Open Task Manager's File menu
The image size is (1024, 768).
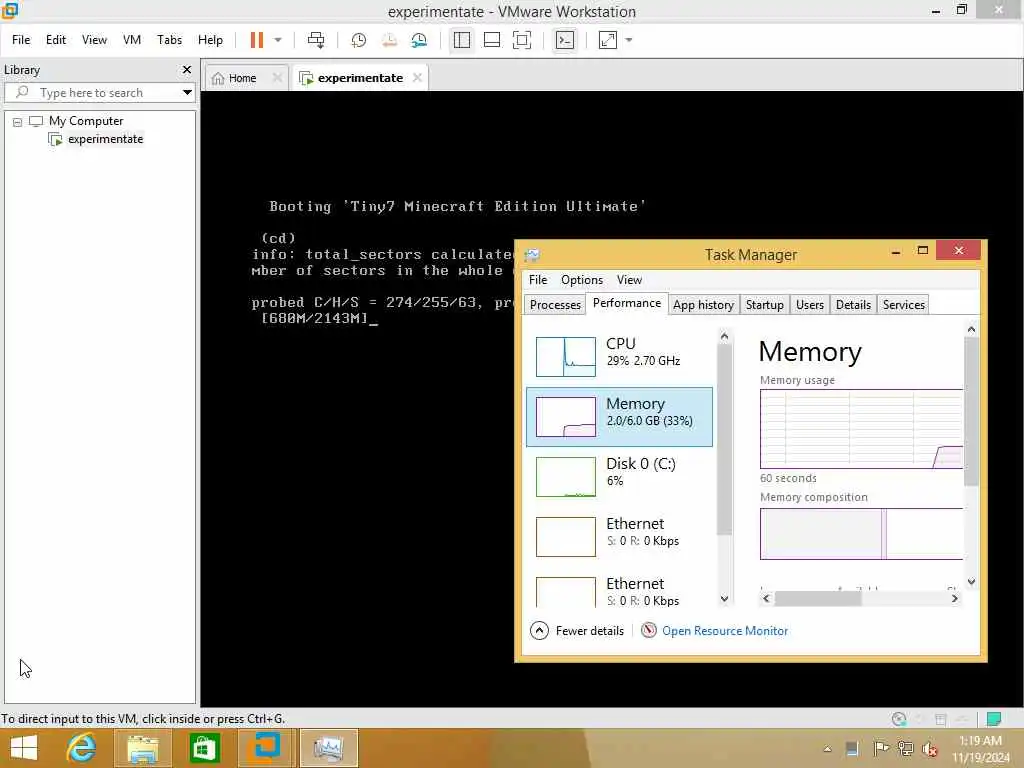[x=538, y=280]
